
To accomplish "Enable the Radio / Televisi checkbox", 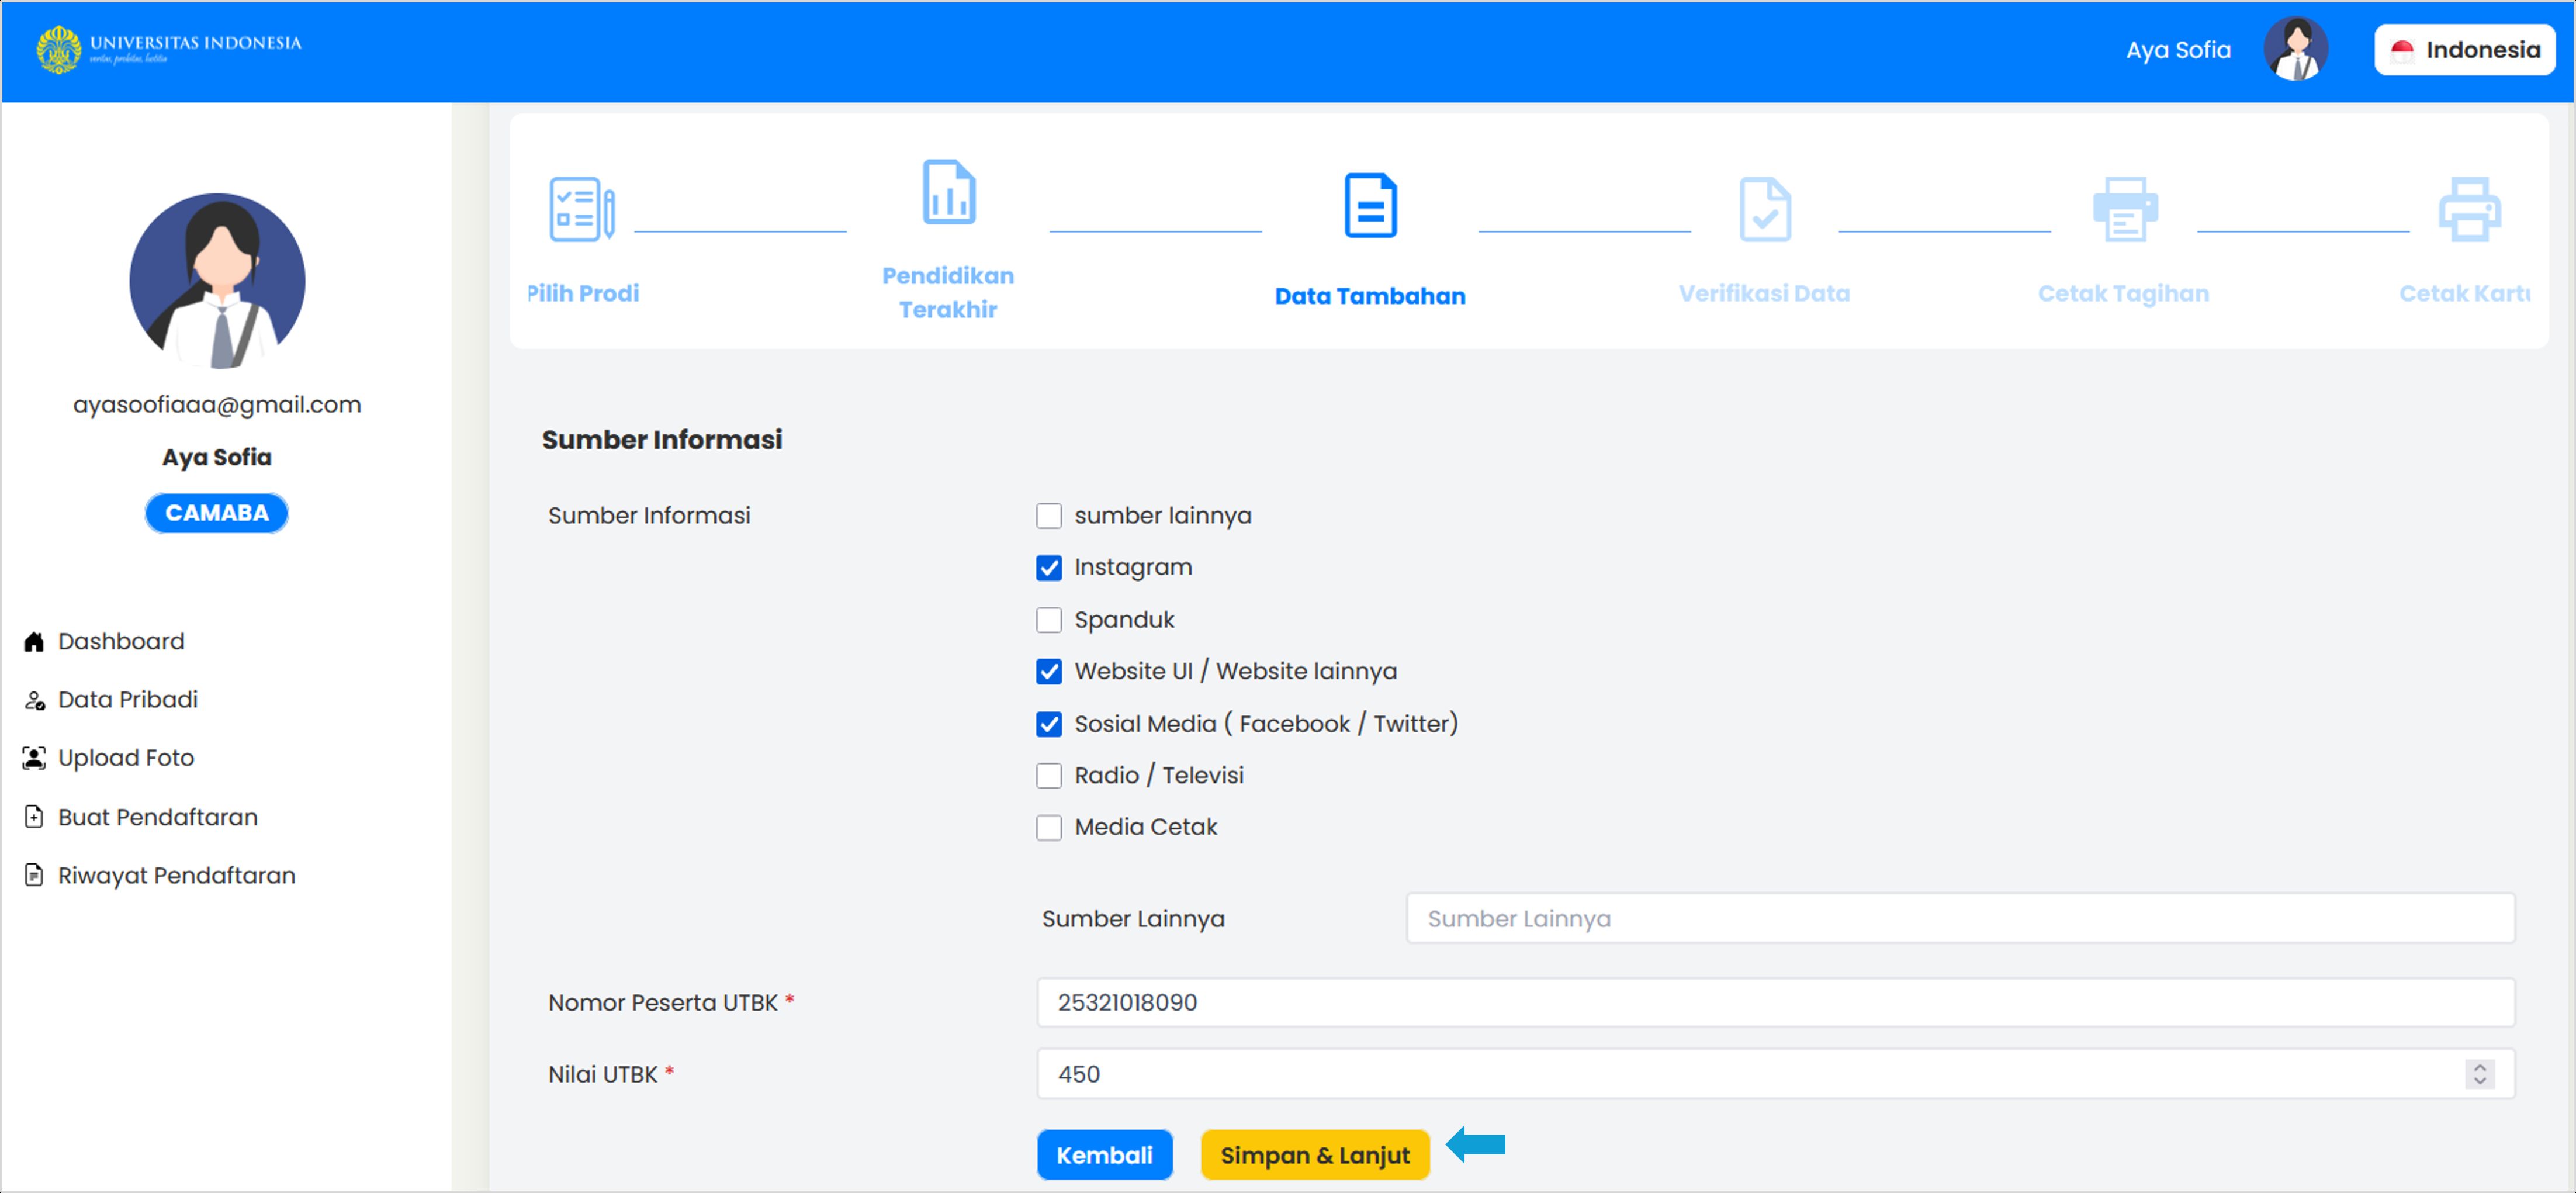I will point(1048,776).
